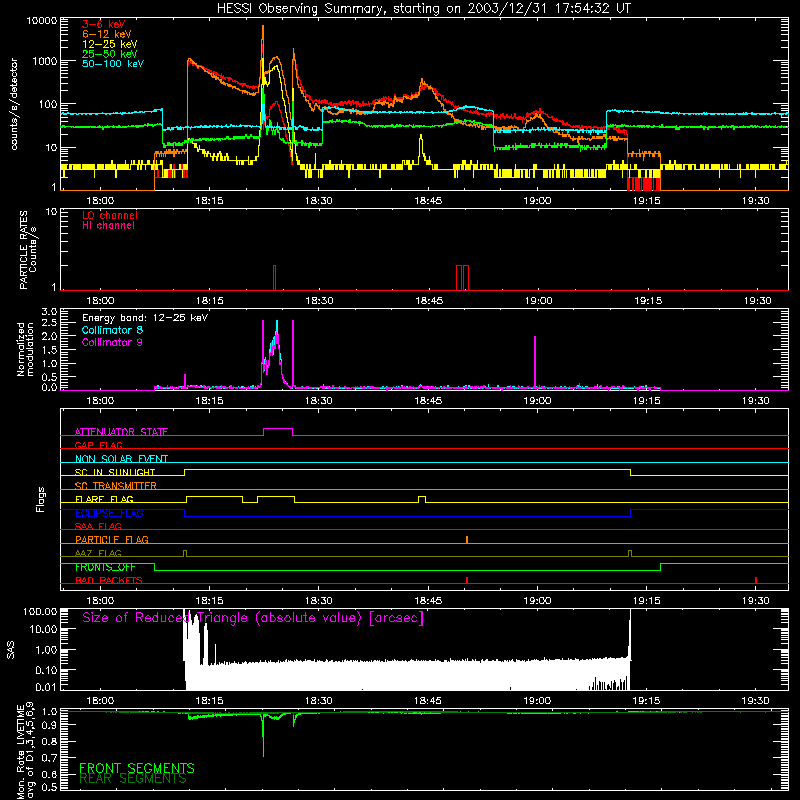
Task: Click the HESSI Observing Summary title text
Action: (423, 9)
